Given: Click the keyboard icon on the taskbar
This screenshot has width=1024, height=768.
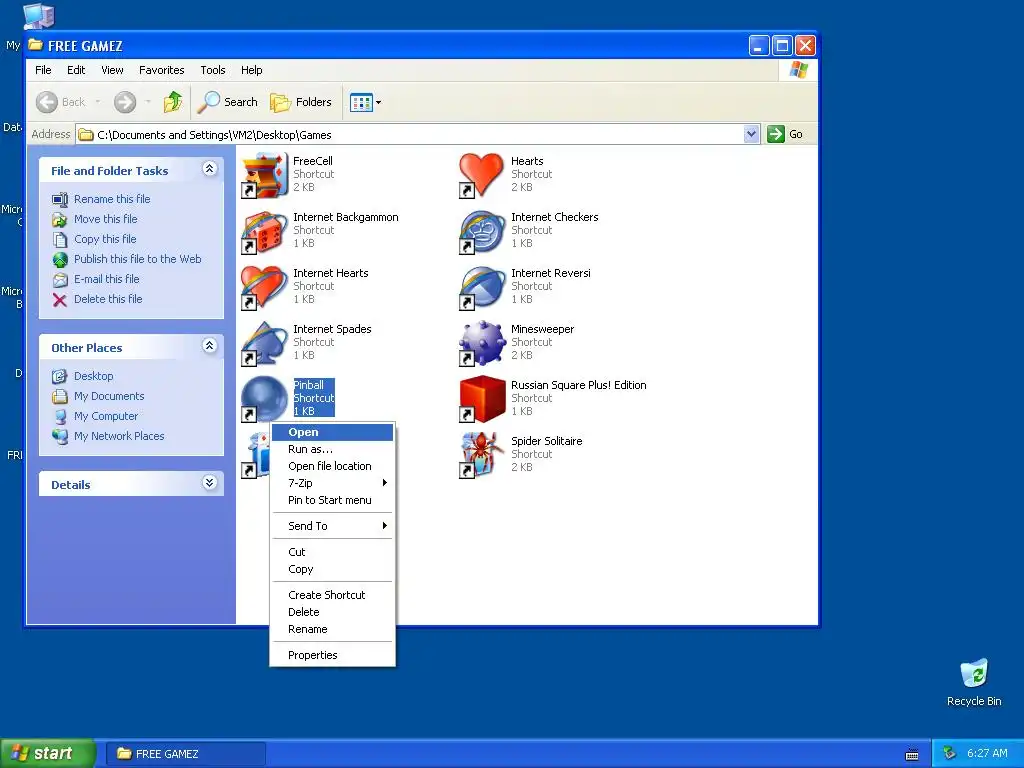Looking at the screenshot, I should point(912,755).
